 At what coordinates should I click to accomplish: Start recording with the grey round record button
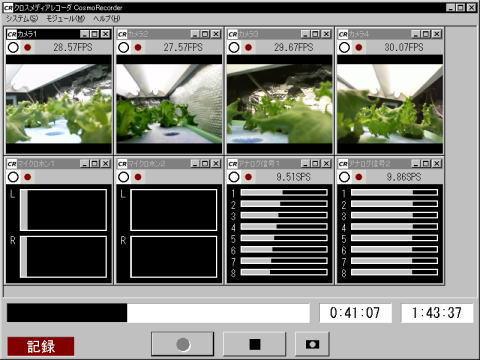[x=183, y=344]
